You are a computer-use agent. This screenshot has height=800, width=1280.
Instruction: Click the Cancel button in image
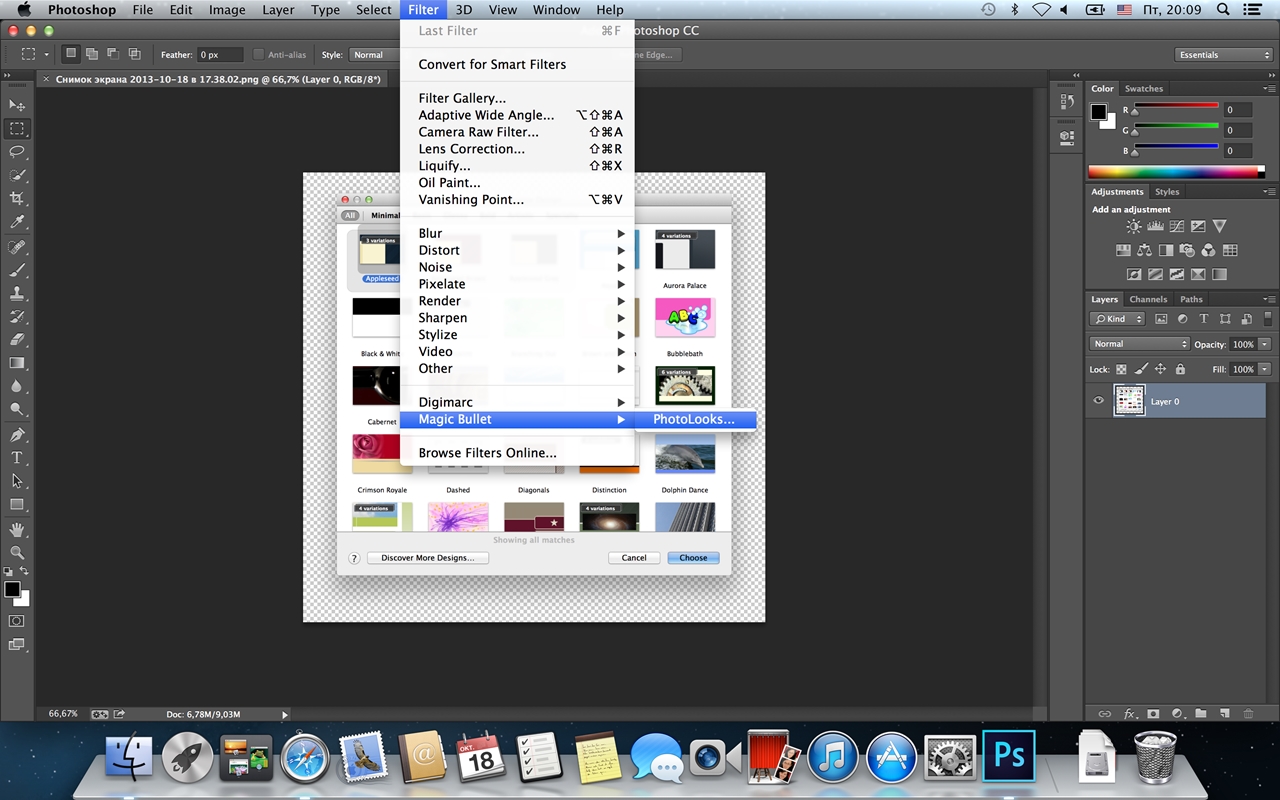pos(634,558)
